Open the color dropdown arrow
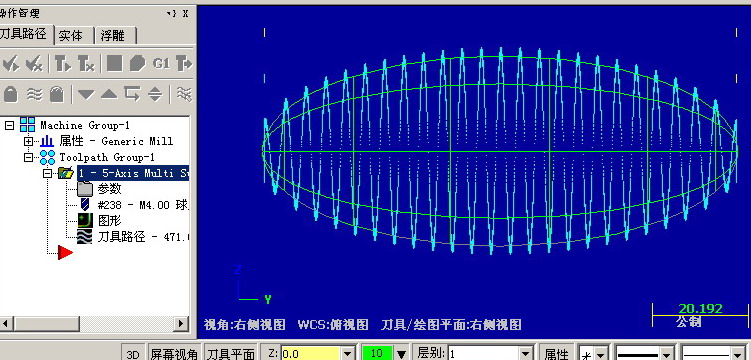The height and width of the screenshot is (360, 751). (402, 354)
